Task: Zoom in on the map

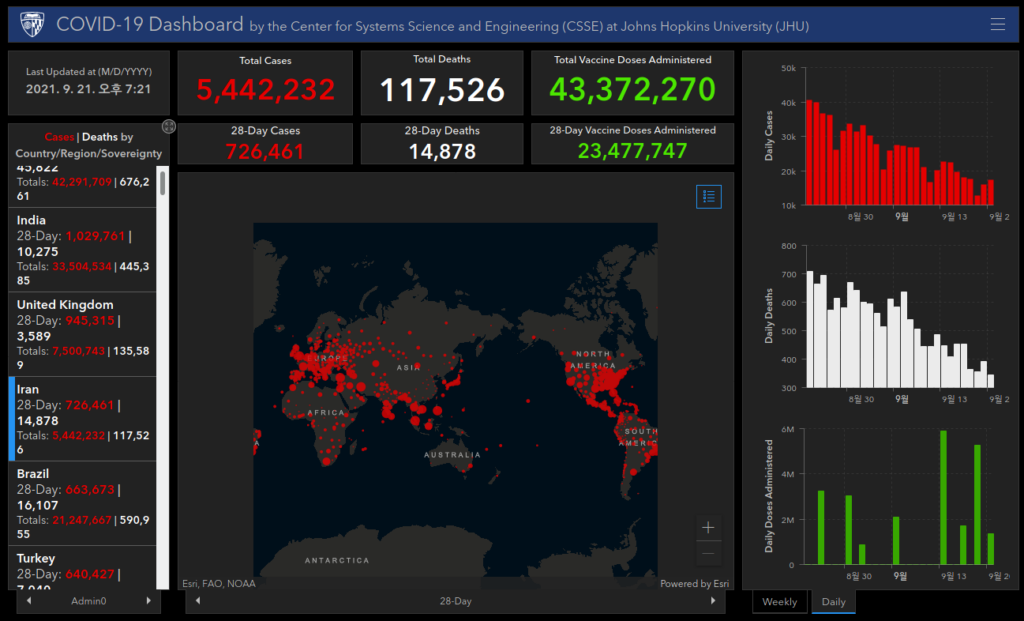Action: point(708,528)
